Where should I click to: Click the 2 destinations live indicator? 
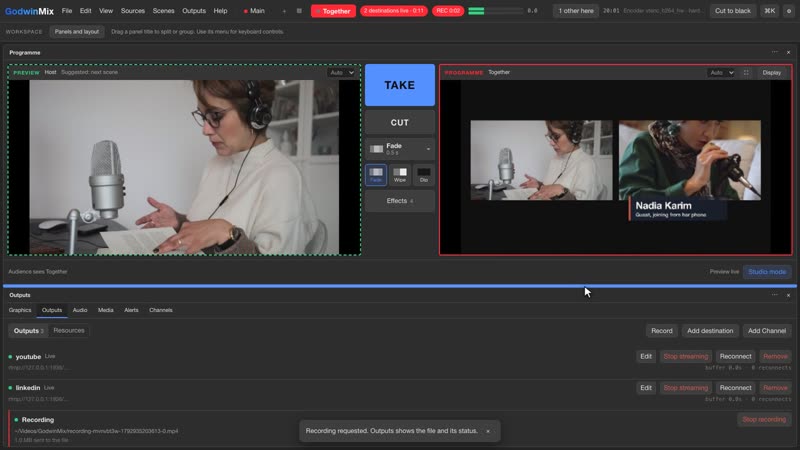tap(393, 11)
